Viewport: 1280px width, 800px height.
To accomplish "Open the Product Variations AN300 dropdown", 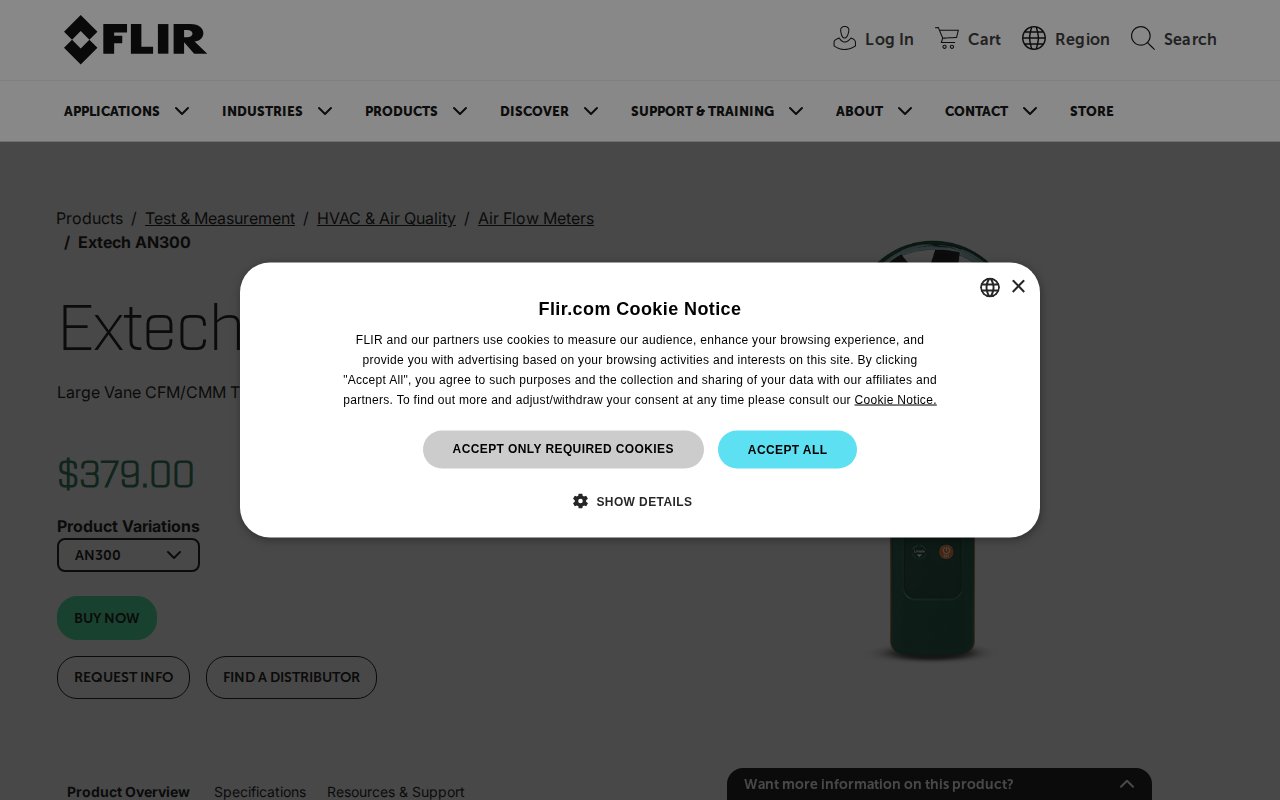I will [x=128, y=555].
